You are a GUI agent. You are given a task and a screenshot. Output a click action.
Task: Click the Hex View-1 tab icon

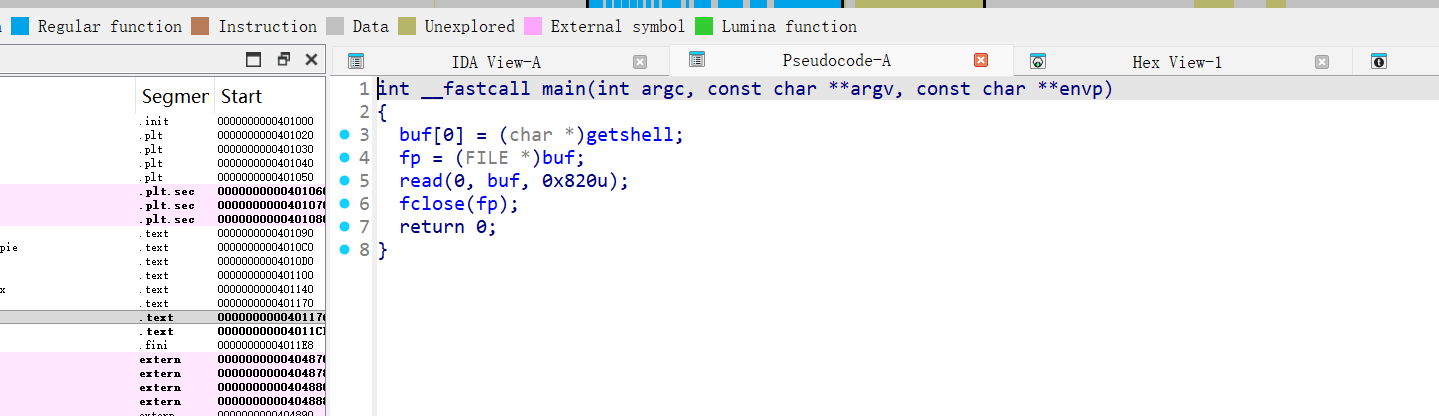tap(1038, 62)
